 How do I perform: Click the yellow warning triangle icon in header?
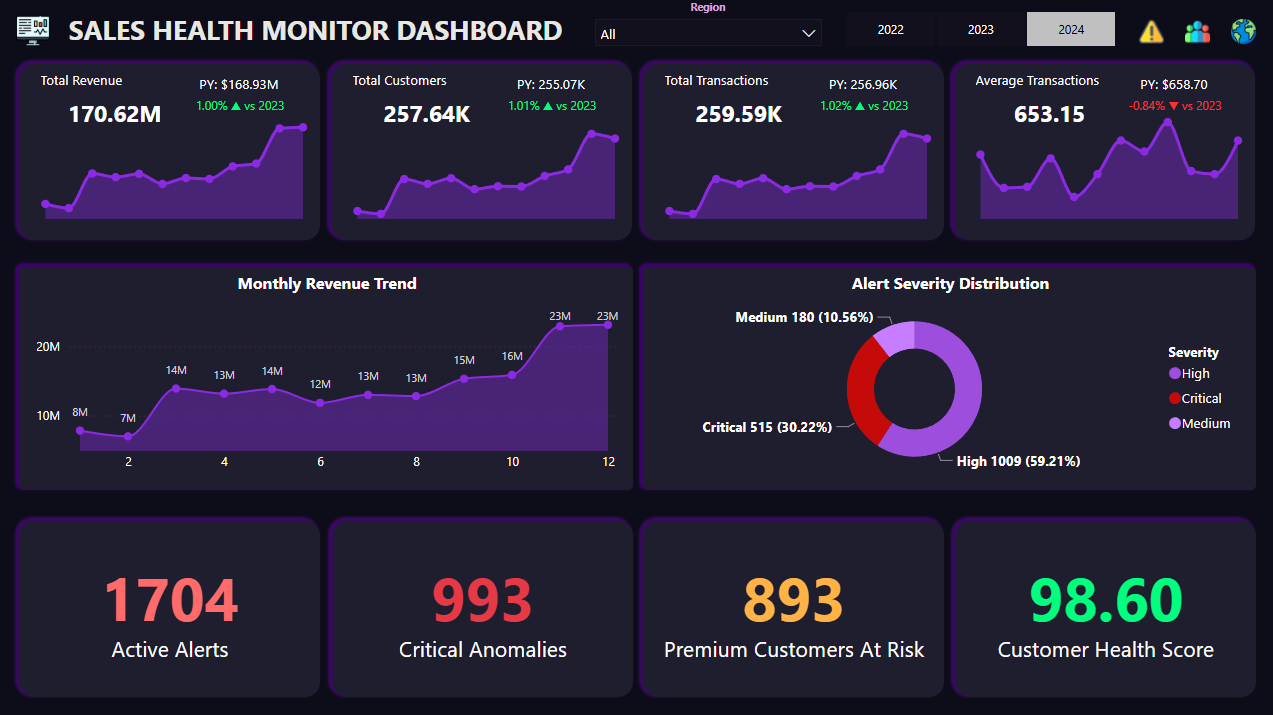click(x=1150, y=30)
